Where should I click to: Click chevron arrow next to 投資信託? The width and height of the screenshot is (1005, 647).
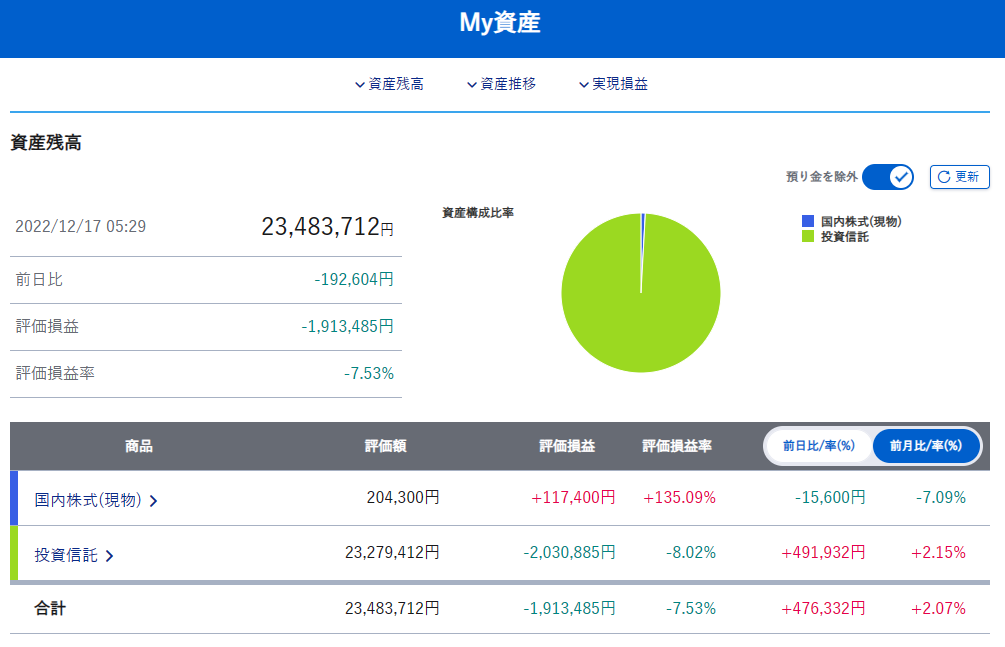[x=109, y=556]
